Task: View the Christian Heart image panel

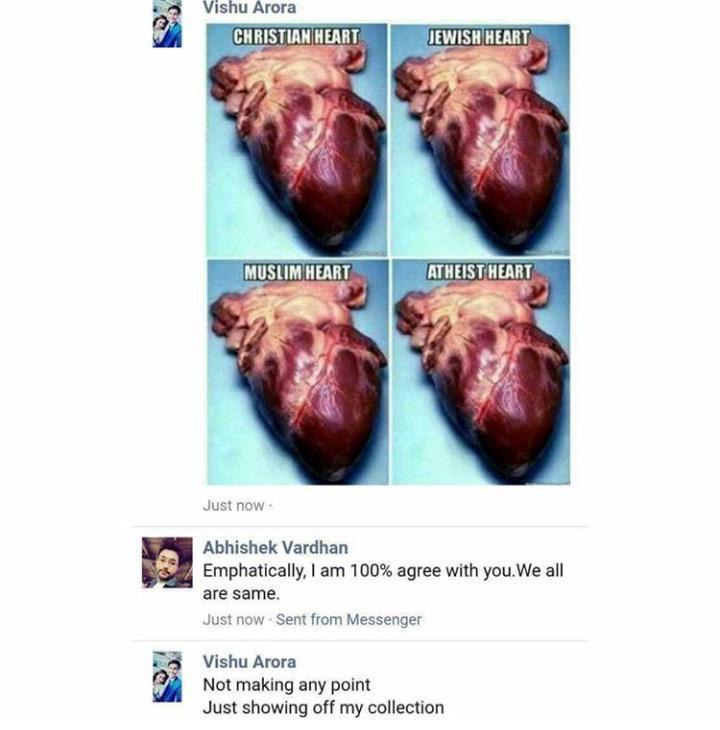Action: pos(297,140)
